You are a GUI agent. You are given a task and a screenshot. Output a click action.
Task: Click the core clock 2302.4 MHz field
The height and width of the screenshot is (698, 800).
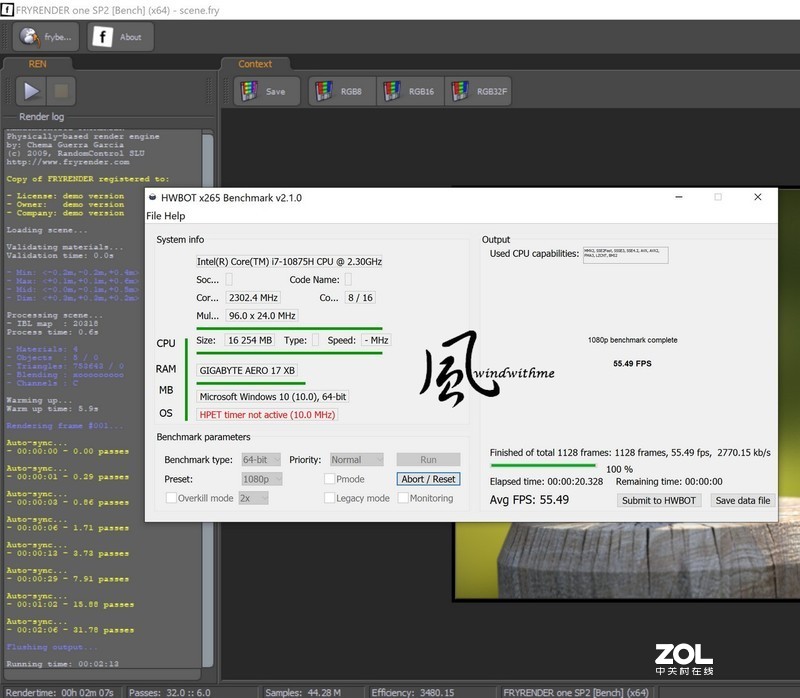[x=253, y=297]
